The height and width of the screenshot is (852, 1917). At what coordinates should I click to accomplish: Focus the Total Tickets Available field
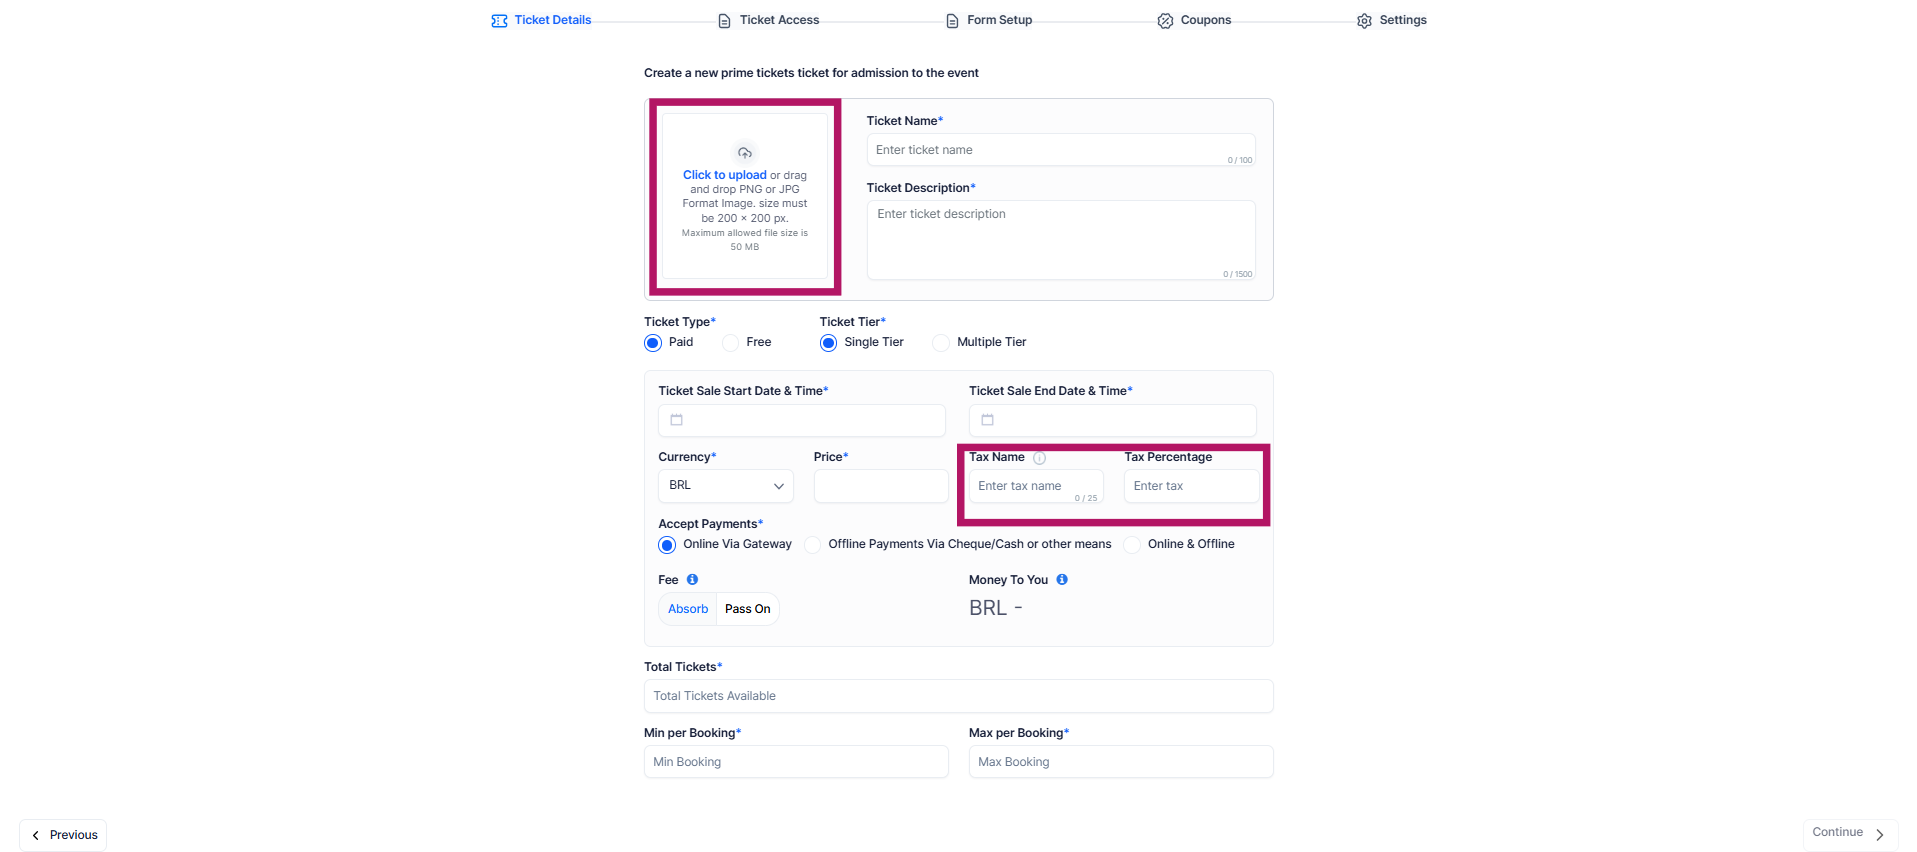(x=959, y=696)
